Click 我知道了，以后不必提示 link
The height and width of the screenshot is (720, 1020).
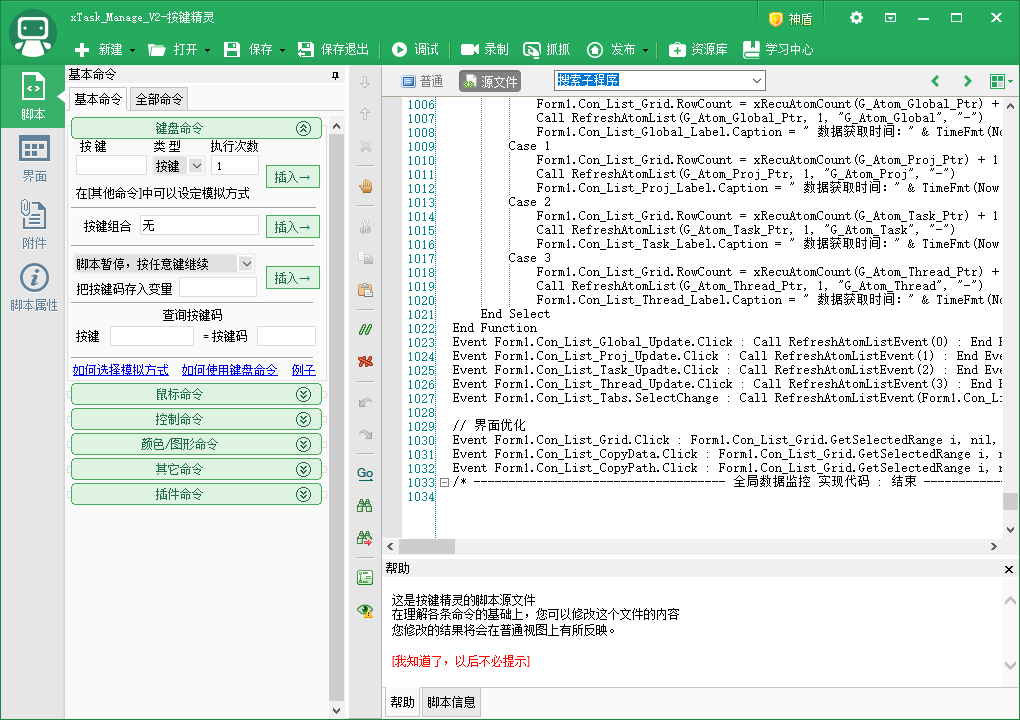[461, 661]
